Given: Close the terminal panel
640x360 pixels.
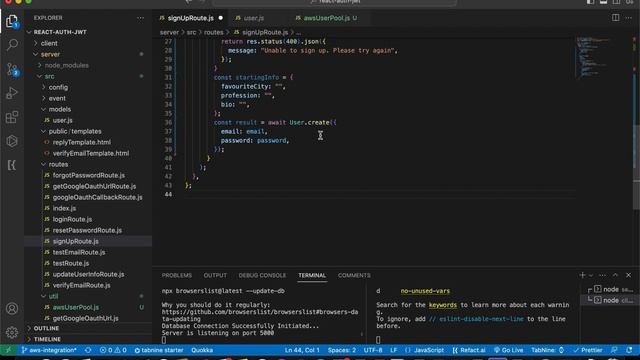Looking at the screenshot, I should [629, 275].
